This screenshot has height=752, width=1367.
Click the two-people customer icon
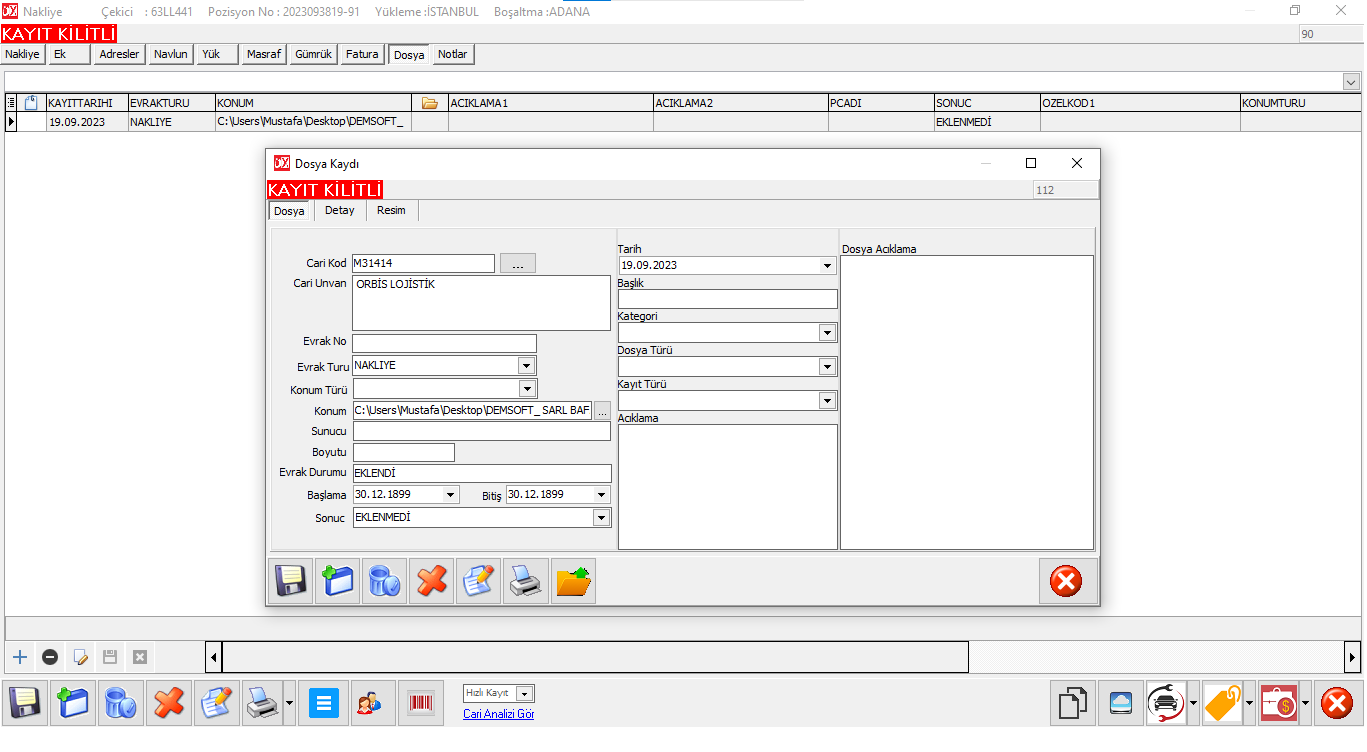372,703
